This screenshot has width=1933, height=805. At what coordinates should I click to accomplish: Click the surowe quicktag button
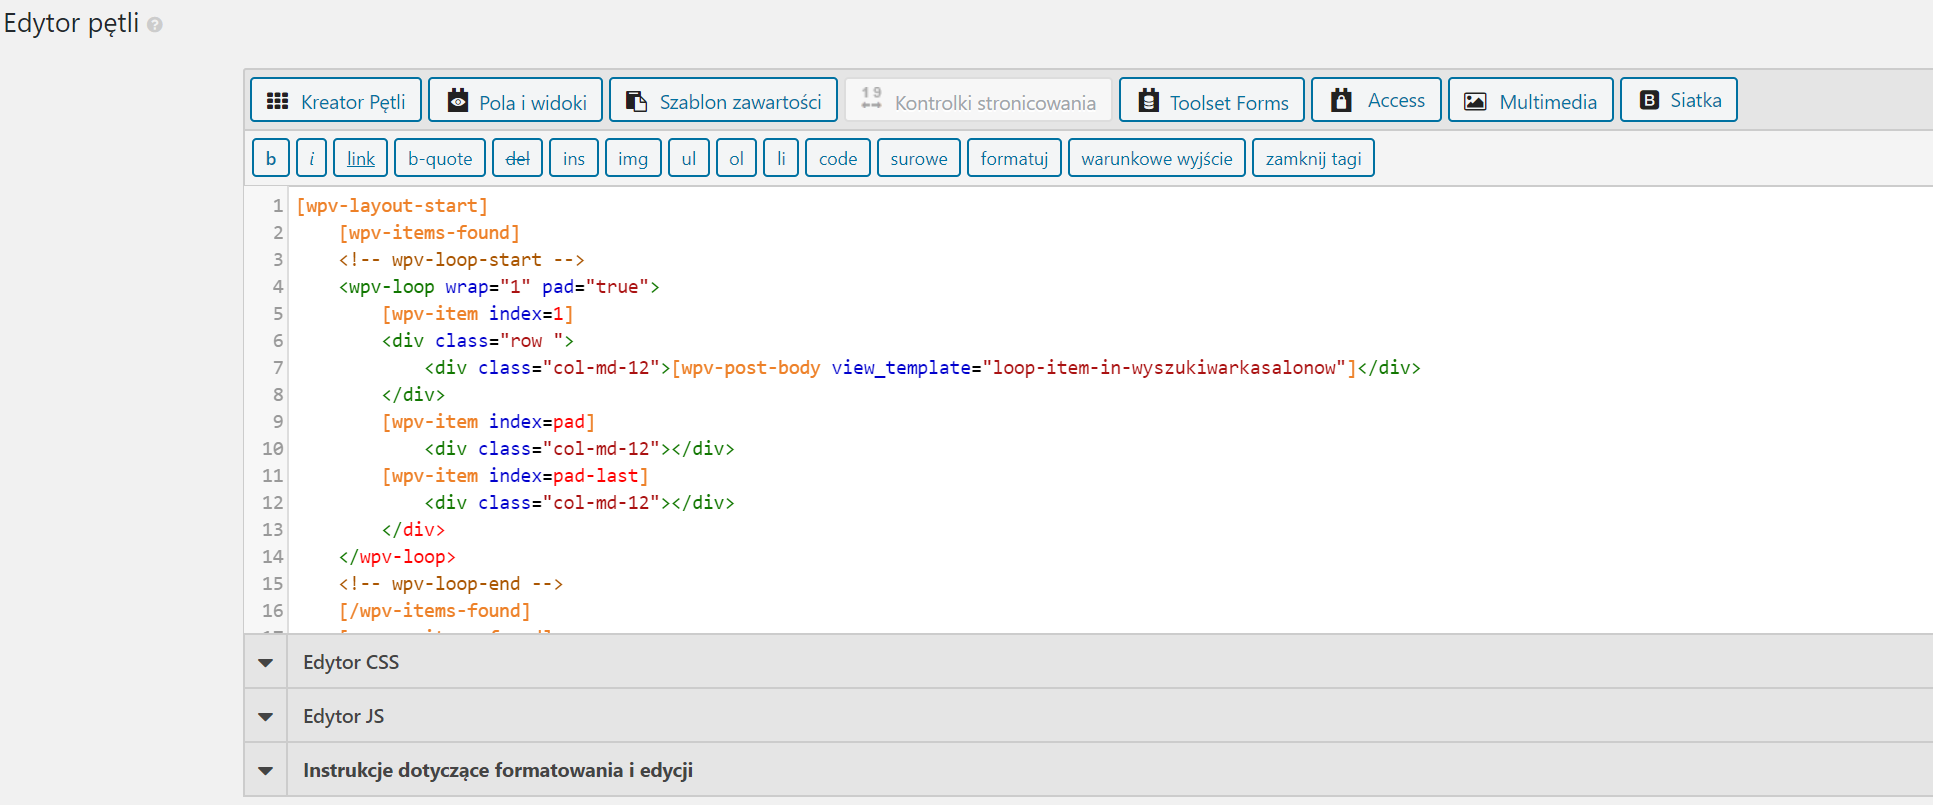919,158
